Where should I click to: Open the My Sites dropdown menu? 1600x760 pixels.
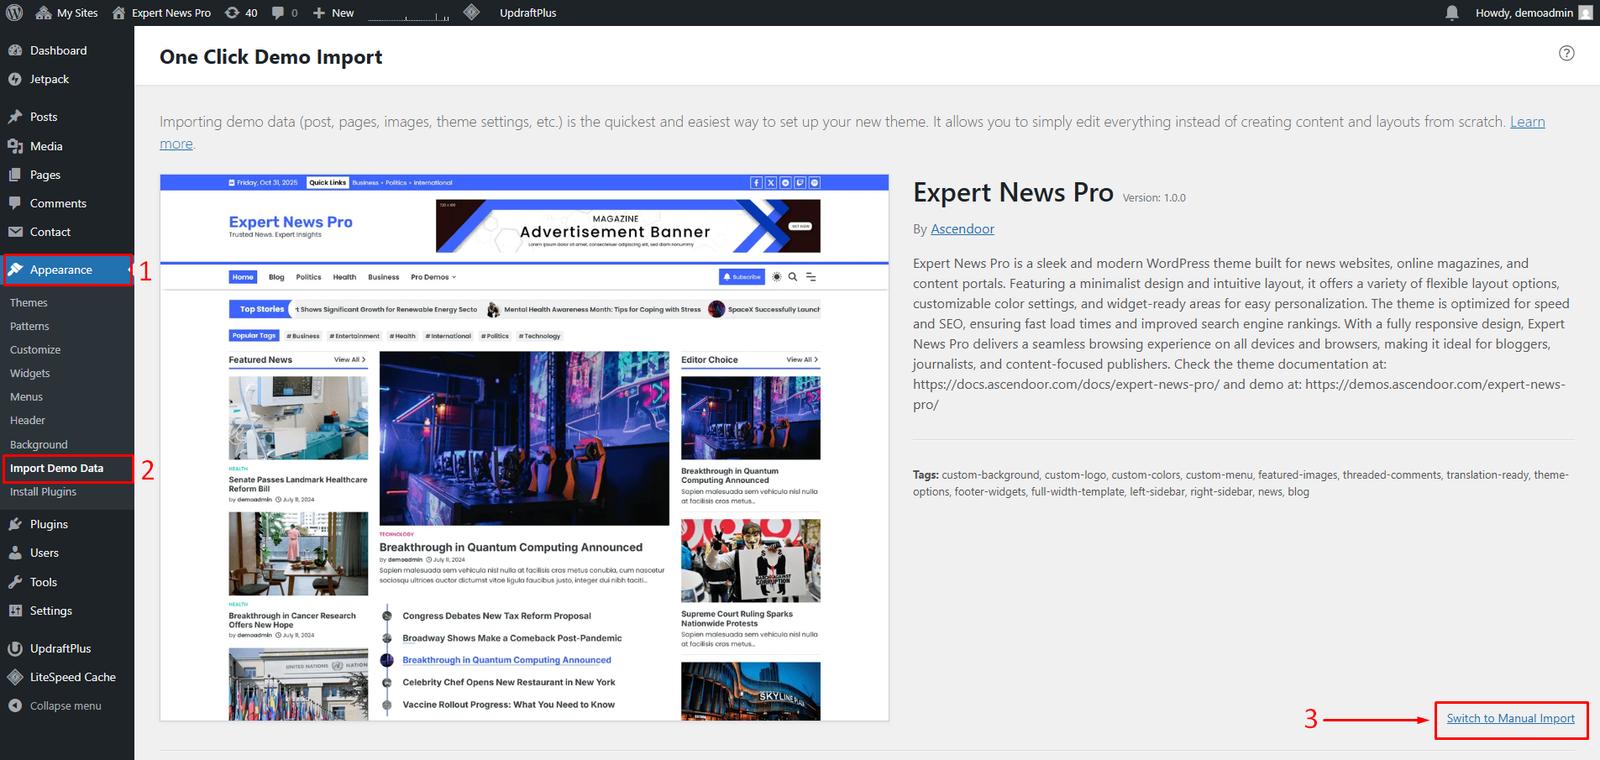(x=67, y=13)
